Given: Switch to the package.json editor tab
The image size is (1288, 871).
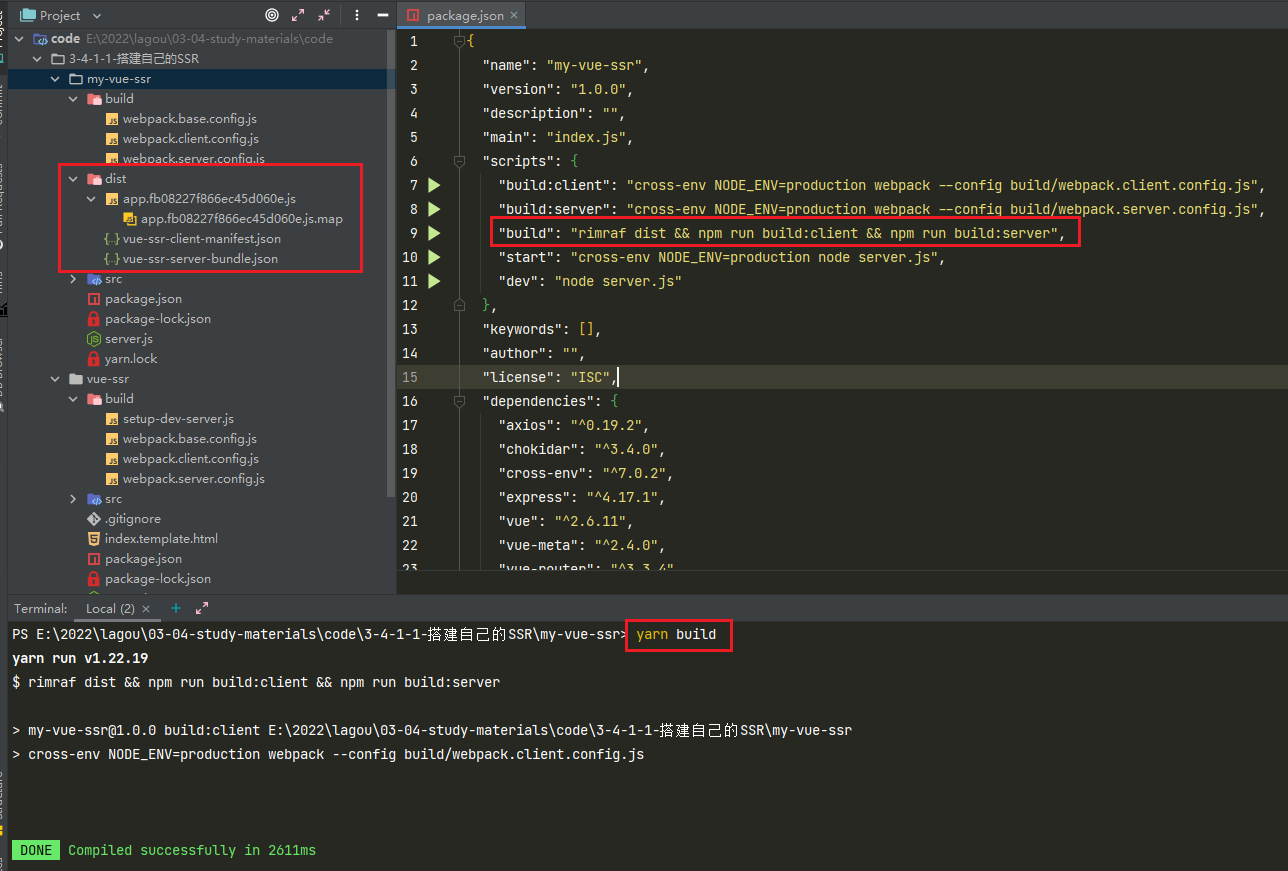Looking at the screenshot, I should pyautogui.click(x=461, y=15).
